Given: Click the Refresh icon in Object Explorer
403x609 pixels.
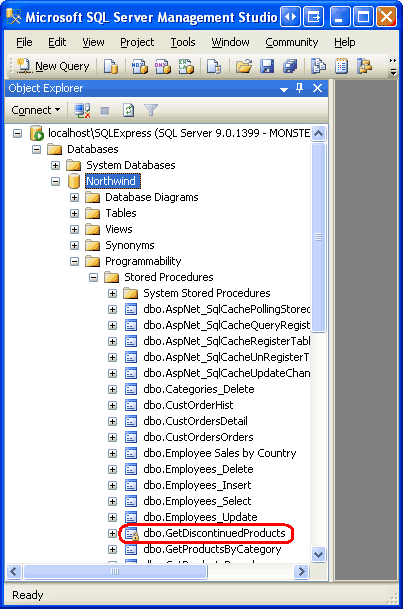Looking at the screenshot, I should pyautogui.click(x=128, y=110).
